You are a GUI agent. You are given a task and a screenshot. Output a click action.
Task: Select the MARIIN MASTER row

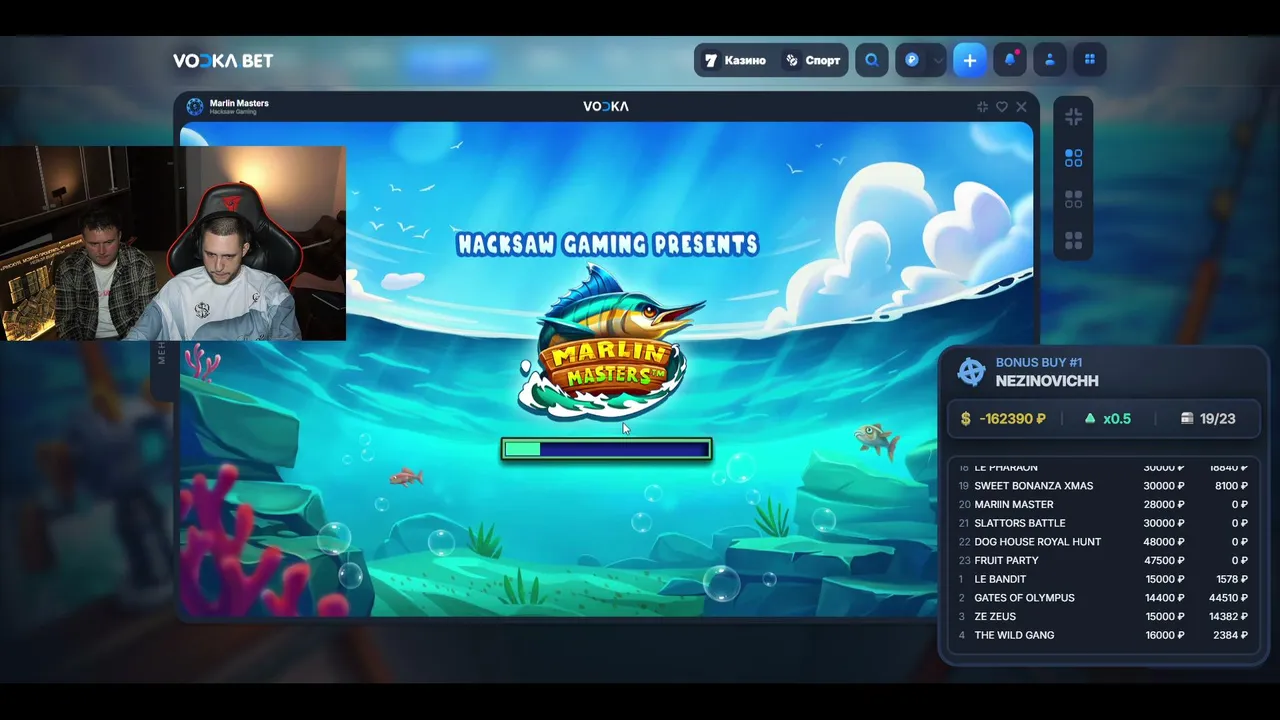tap(1104, 504)
